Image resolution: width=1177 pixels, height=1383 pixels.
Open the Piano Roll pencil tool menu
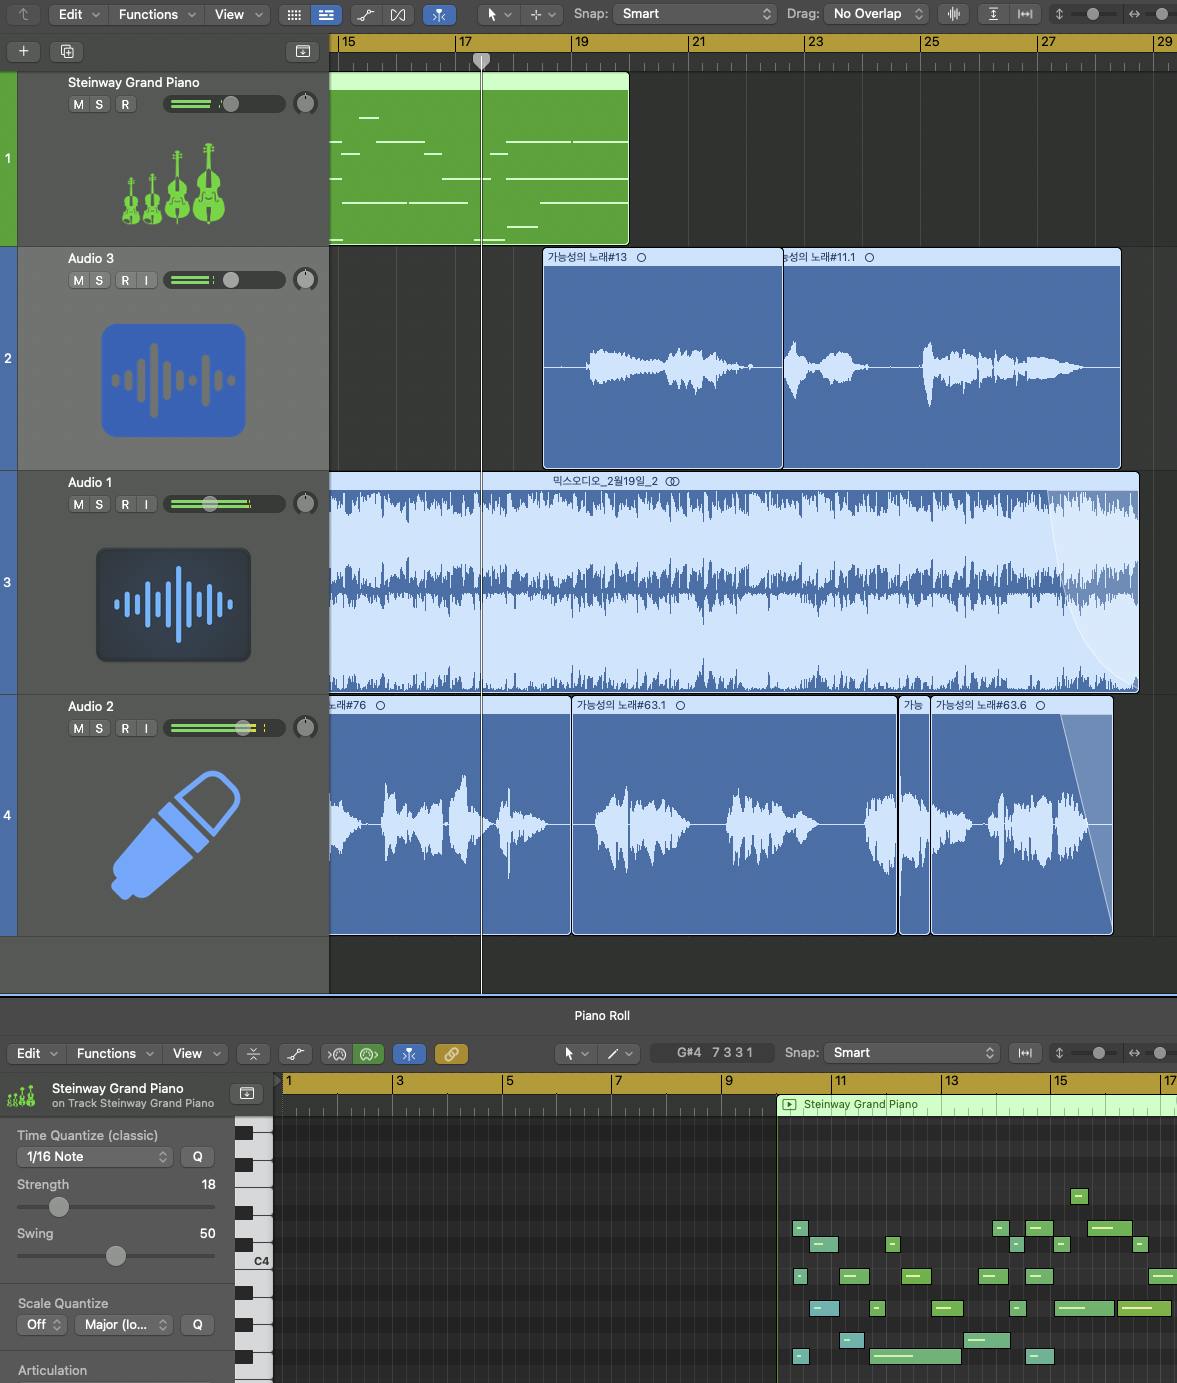click(x=620, y=1053)
